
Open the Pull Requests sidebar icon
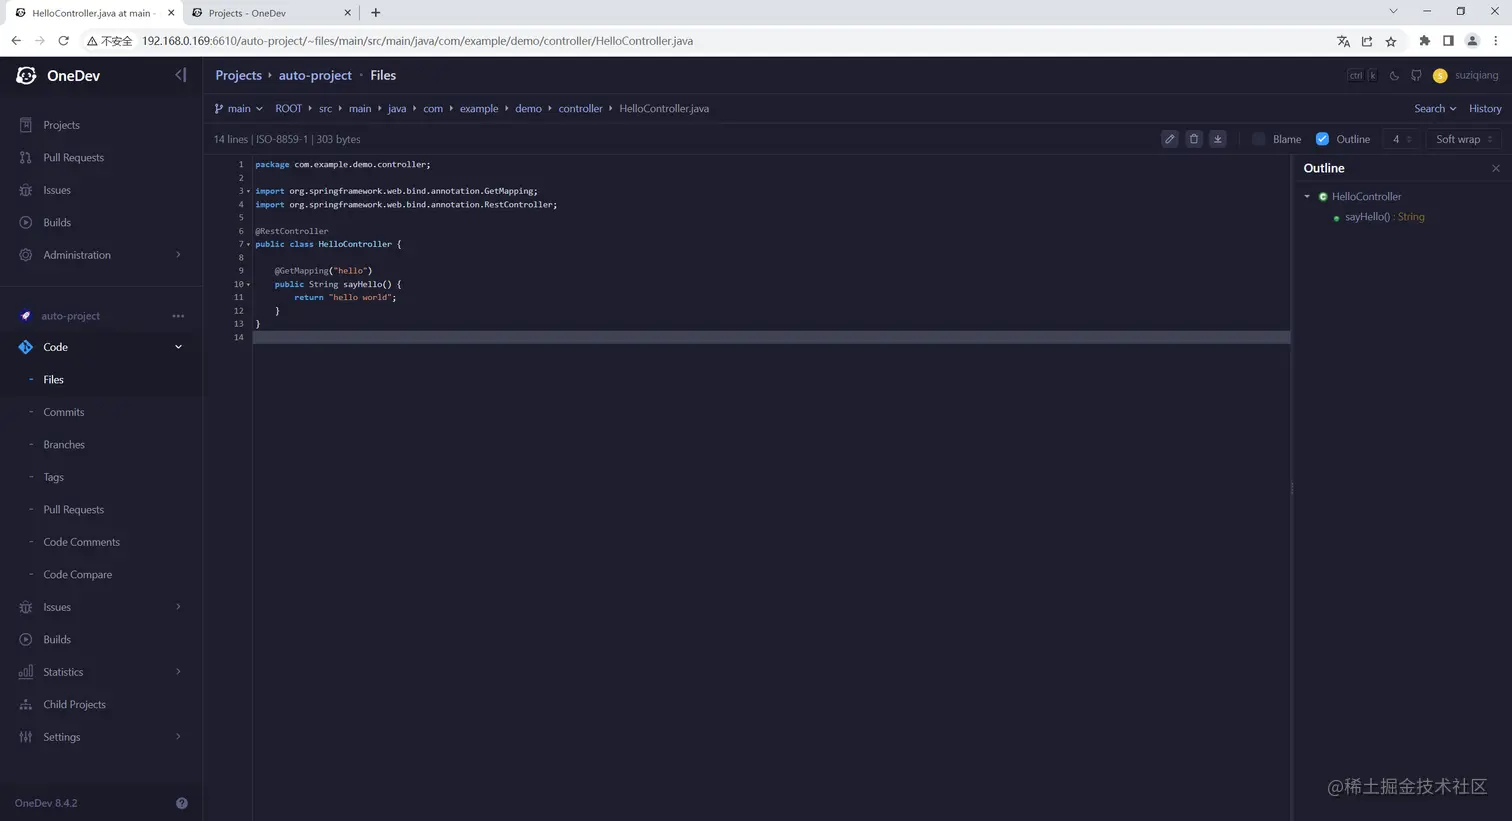pos(25,157)
